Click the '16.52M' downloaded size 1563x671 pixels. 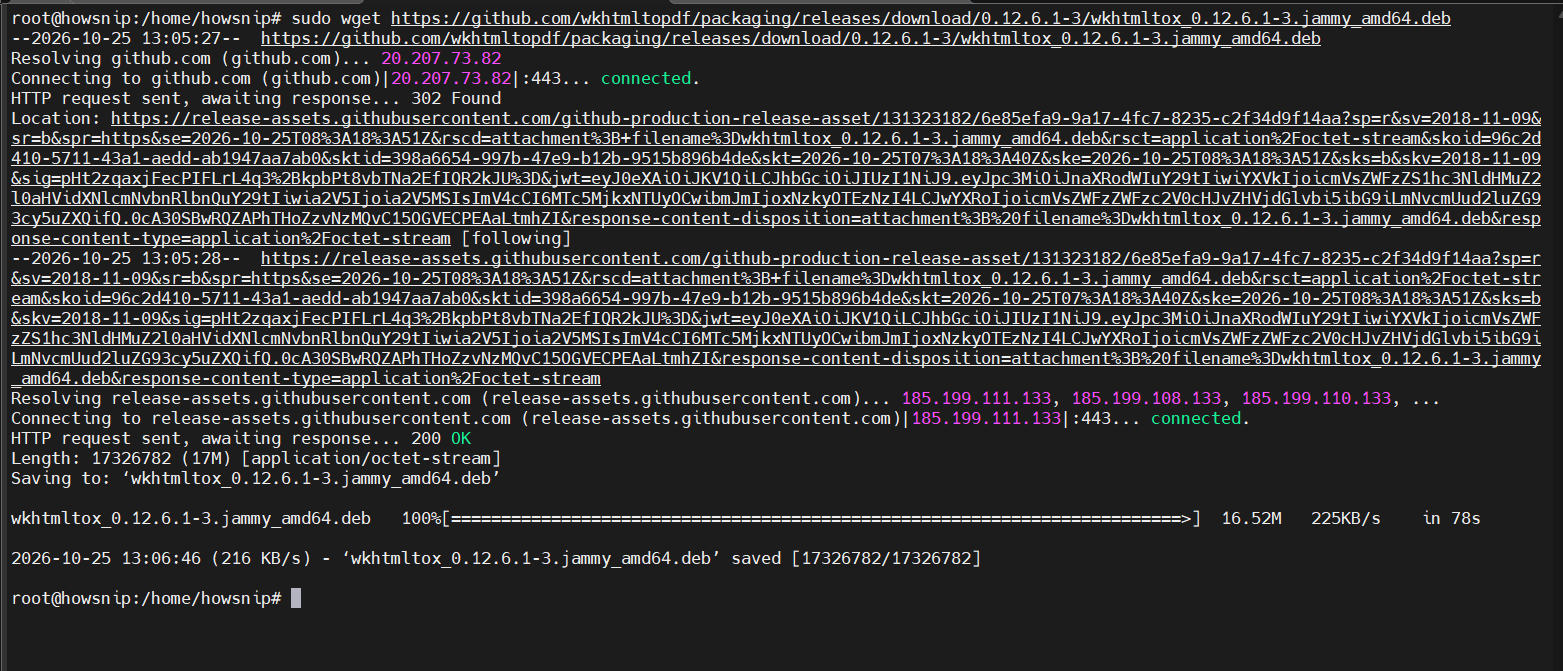(1251, 518)
